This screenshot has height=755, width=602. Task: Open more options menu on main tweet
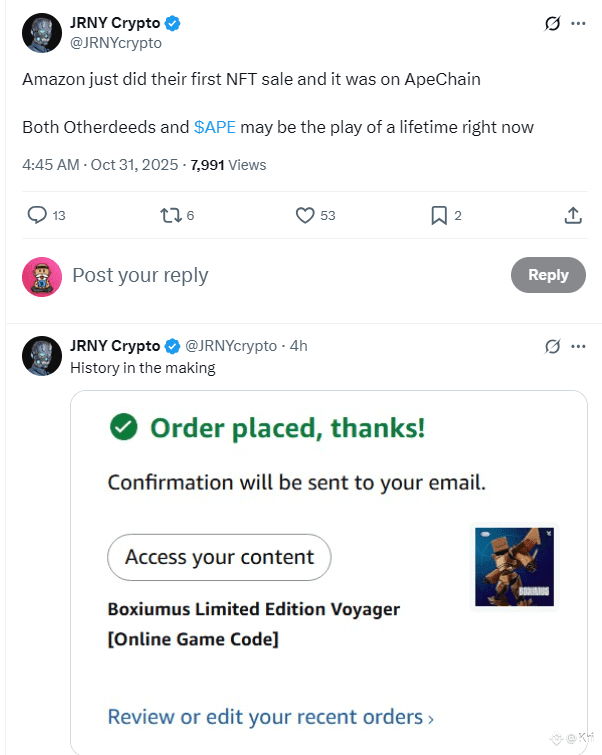tap(578, 23)
